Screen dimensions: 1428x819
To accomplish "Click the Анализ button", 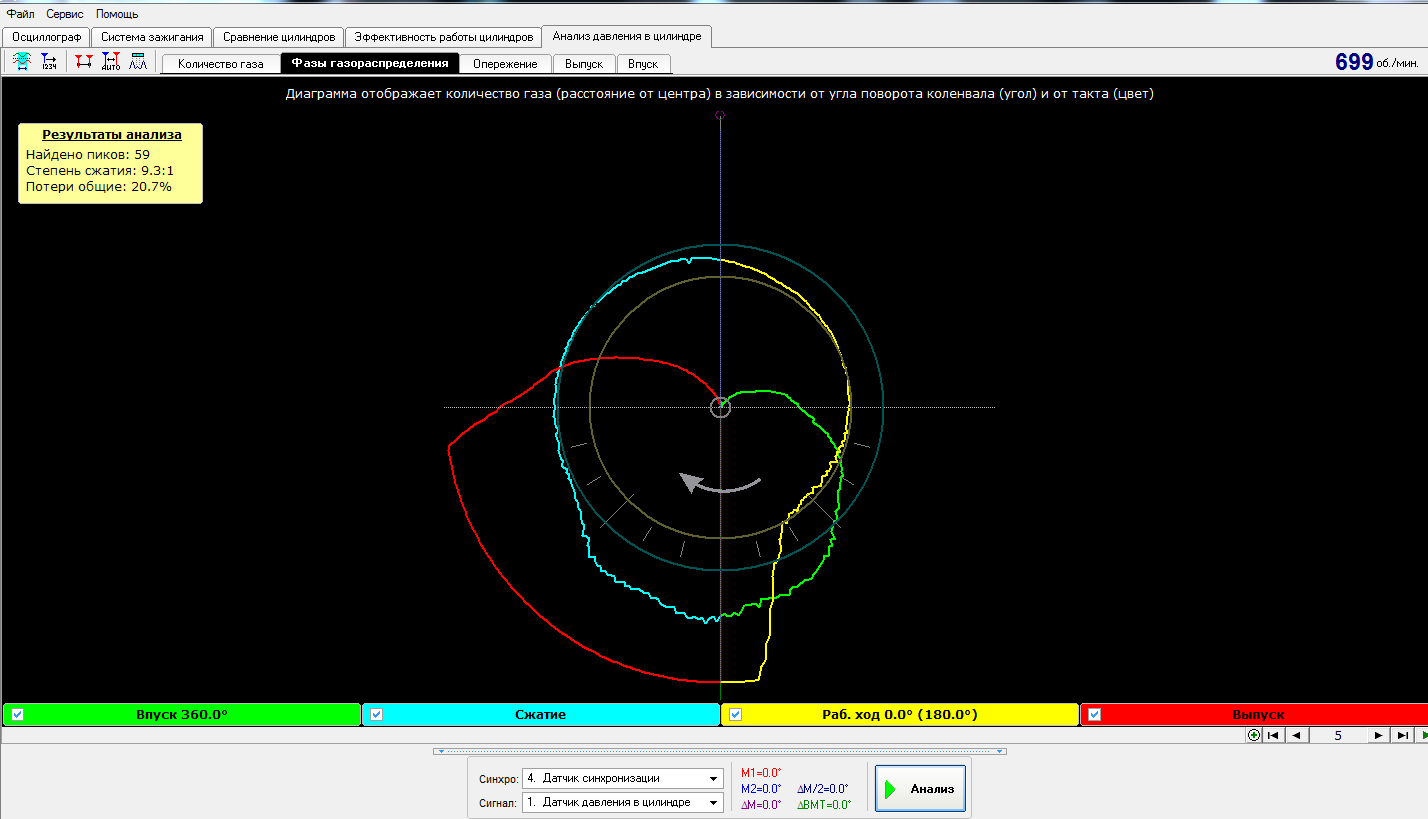I will point(920,789).
